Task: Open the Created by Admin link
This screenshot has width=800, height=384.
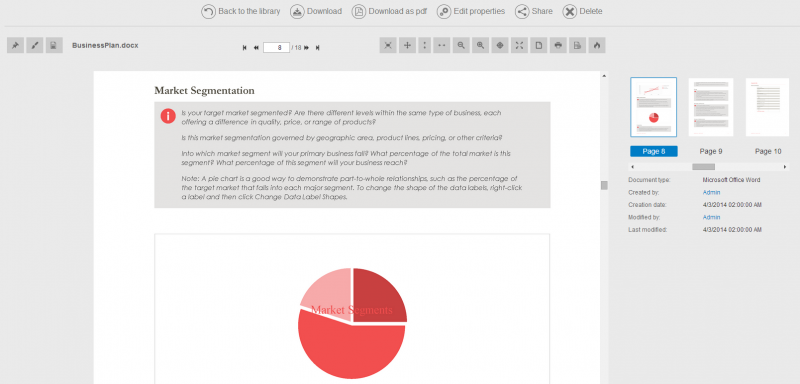Action: (711, 192)
